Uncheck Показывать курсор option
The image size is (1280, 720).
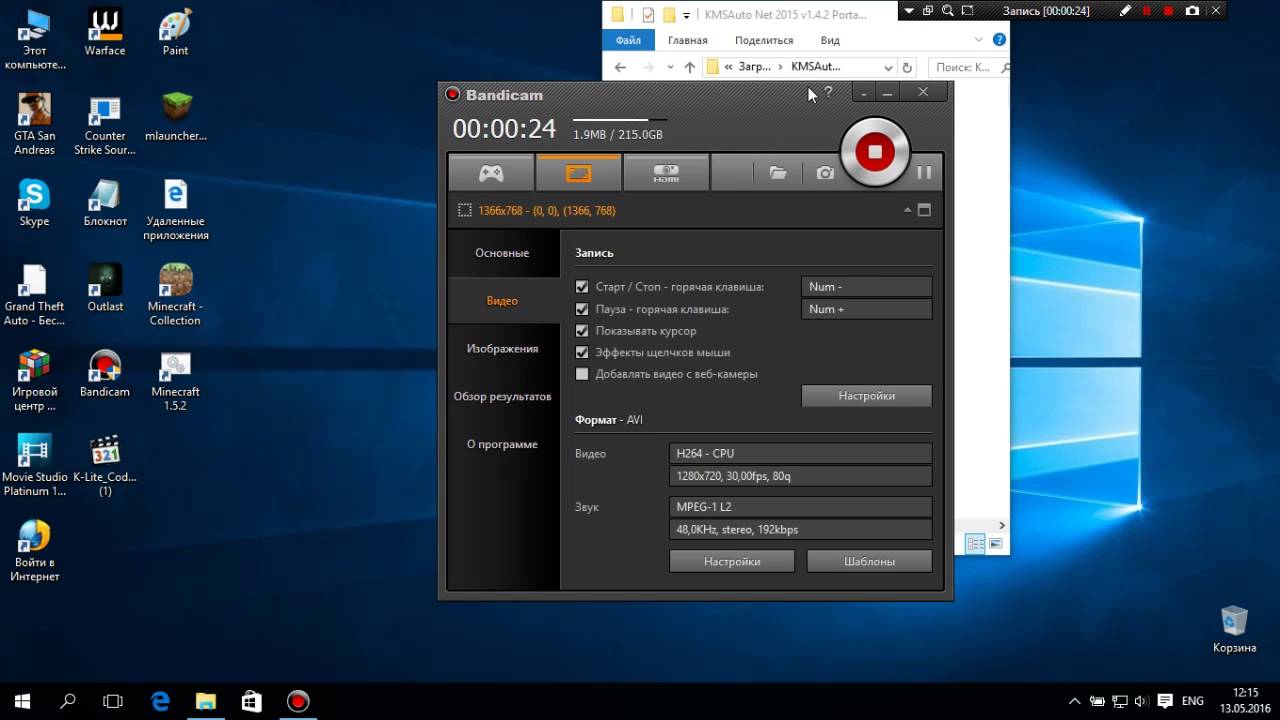tap(582, 331)
